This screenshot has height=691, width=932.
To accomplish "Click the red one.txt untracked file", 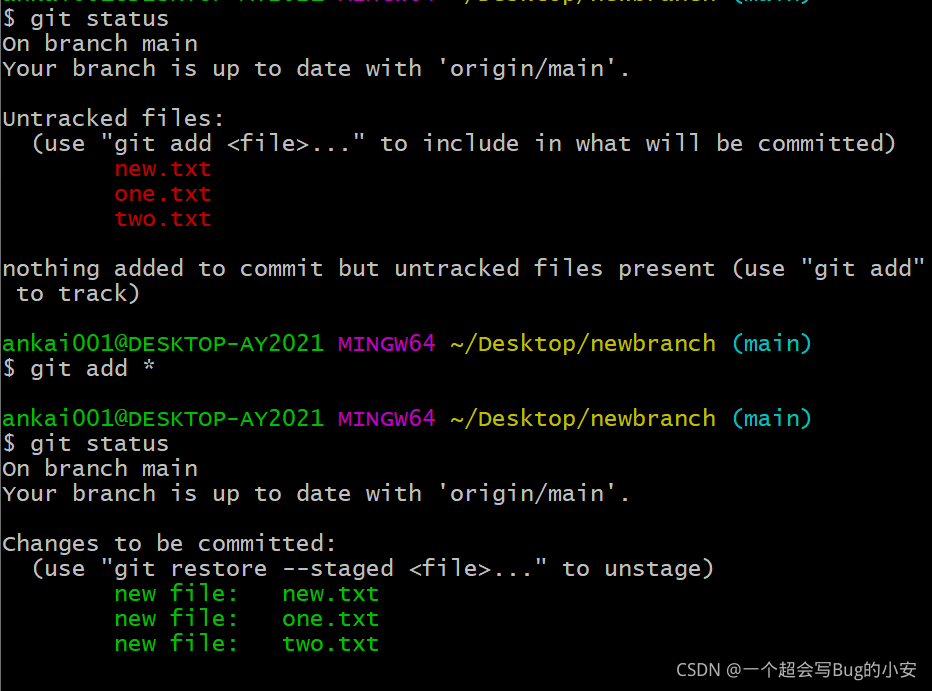I will pyautogui.click(x=163, y=194).
